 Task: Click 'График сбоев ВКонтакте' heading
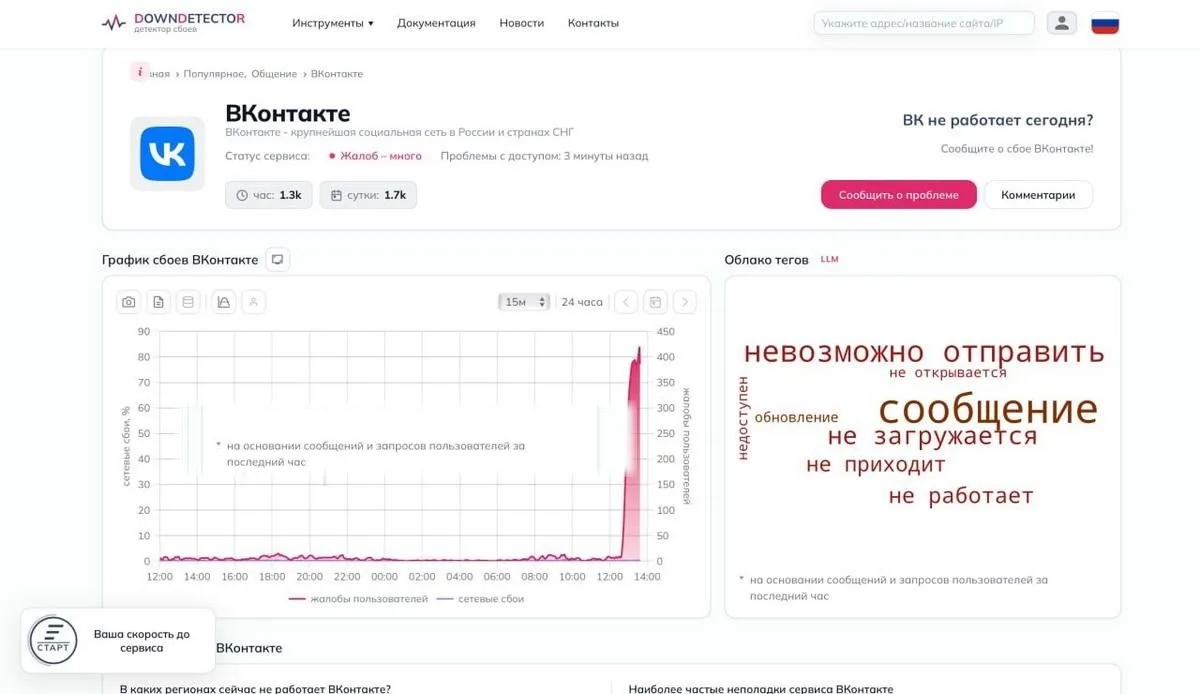coord(180,260)
